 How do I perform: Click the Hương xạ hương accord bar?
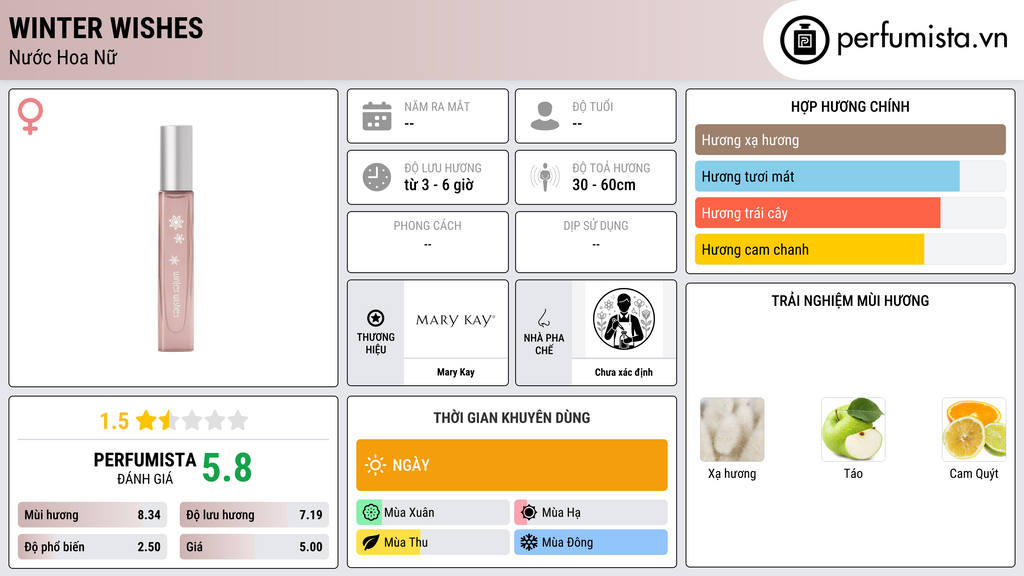850,140
